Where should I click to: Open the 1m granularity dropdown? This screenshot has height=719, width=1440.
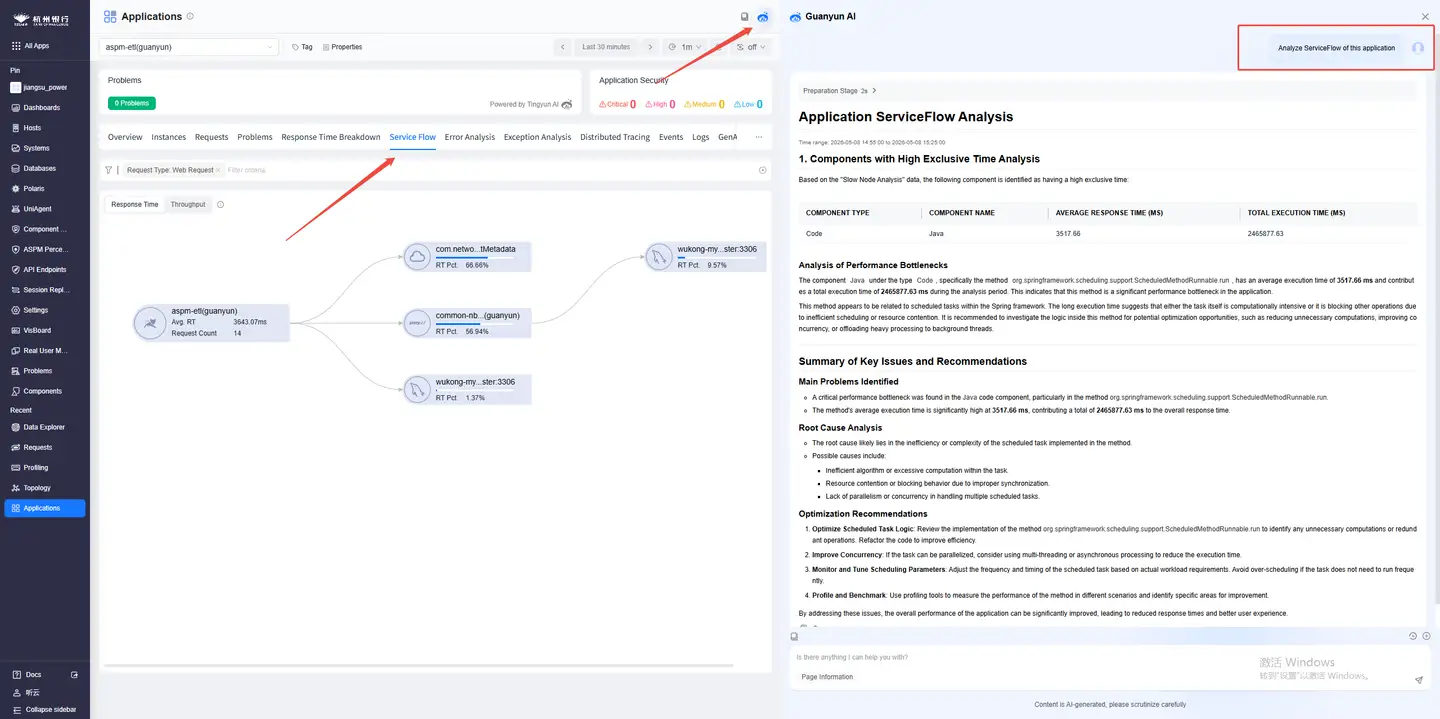tap(685, 47)
